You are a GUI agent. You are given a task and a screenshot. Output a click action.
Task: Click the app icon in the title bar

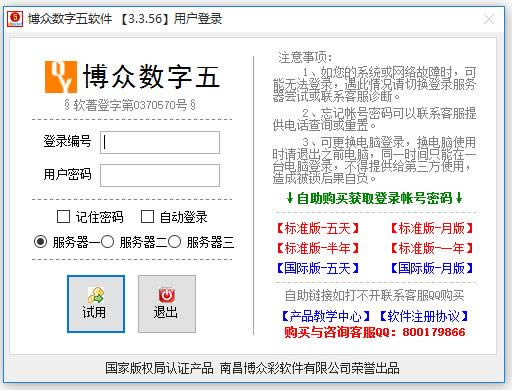(15, 19)
